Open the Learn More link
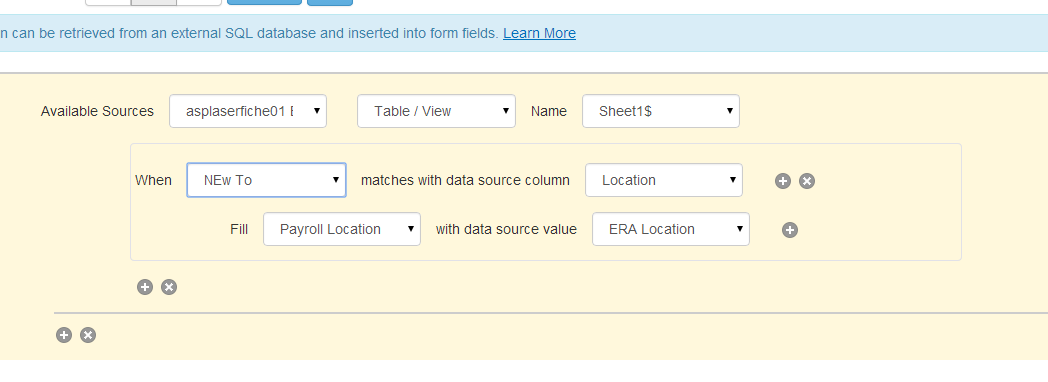Image resolution: width=1048 pixels, height=382 pixels. [539, 33]
